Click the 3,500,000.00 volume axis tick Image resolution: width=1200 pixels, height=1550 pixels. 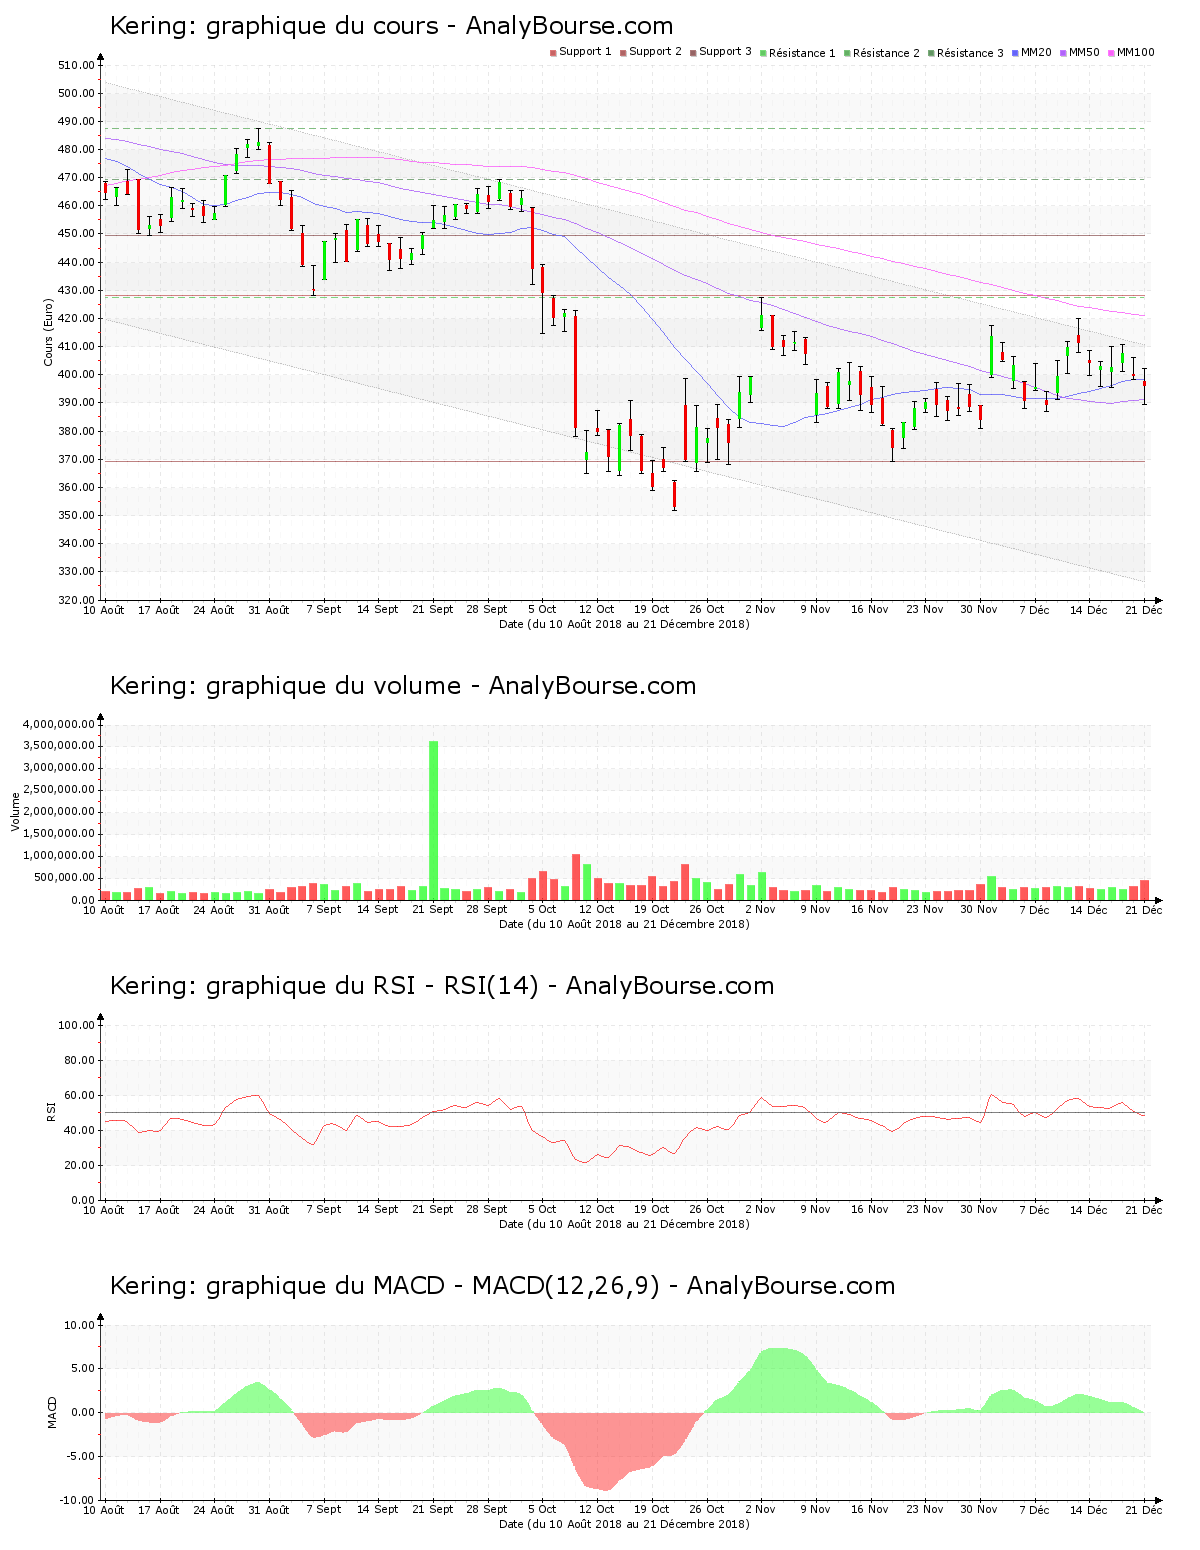point(58,746)
